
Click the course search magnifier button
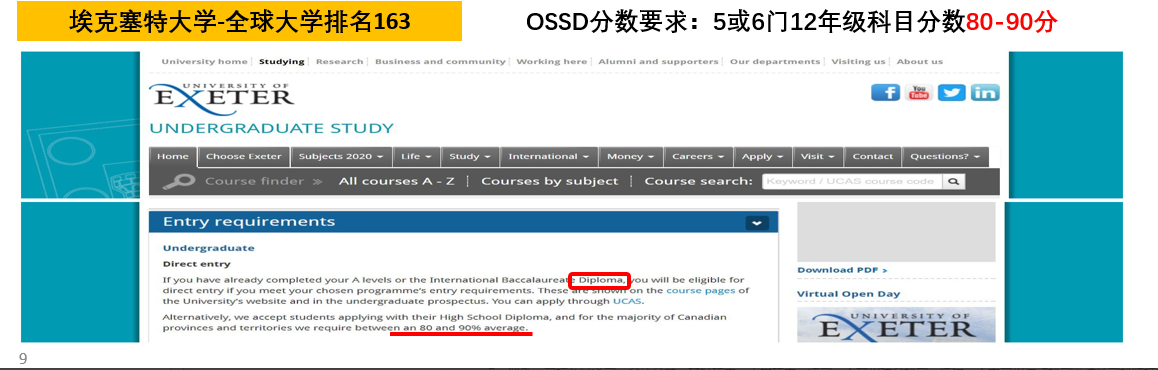(954, 182)
